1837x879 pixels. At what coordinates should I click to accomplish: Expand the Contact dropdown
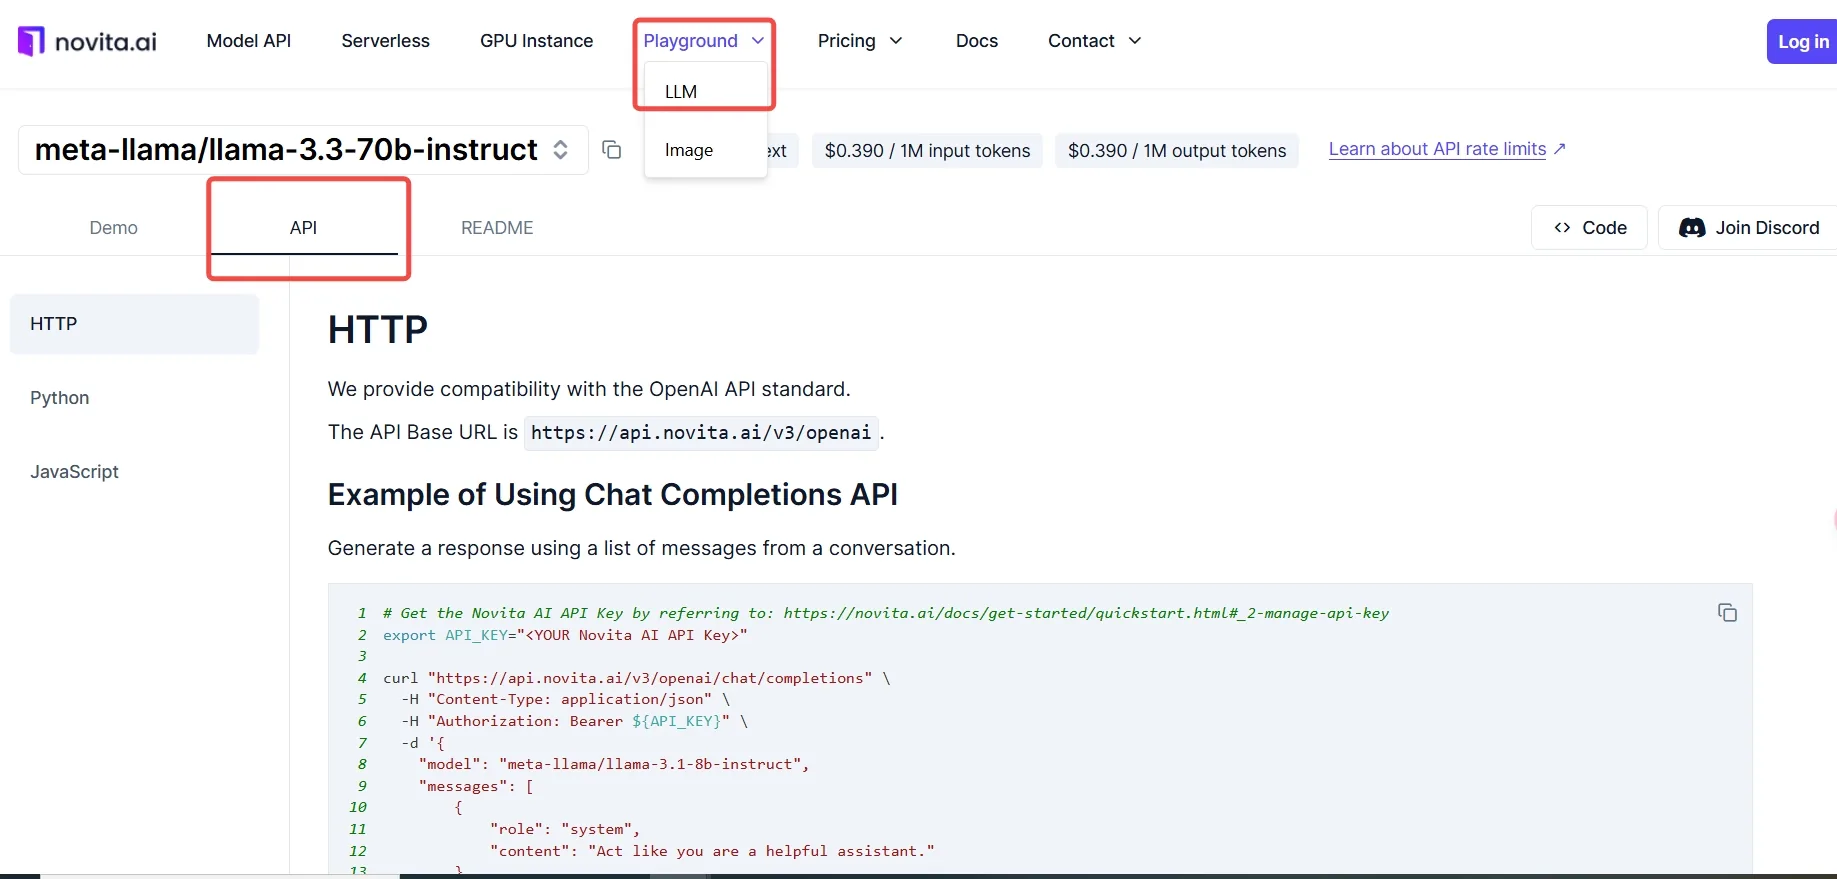(1094, 41)
